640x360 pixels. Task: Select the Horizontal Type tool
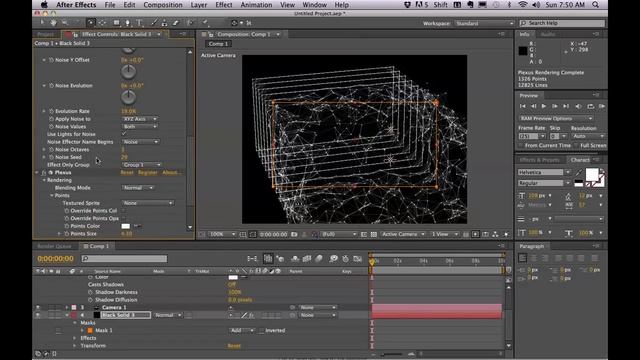point(139,23)
